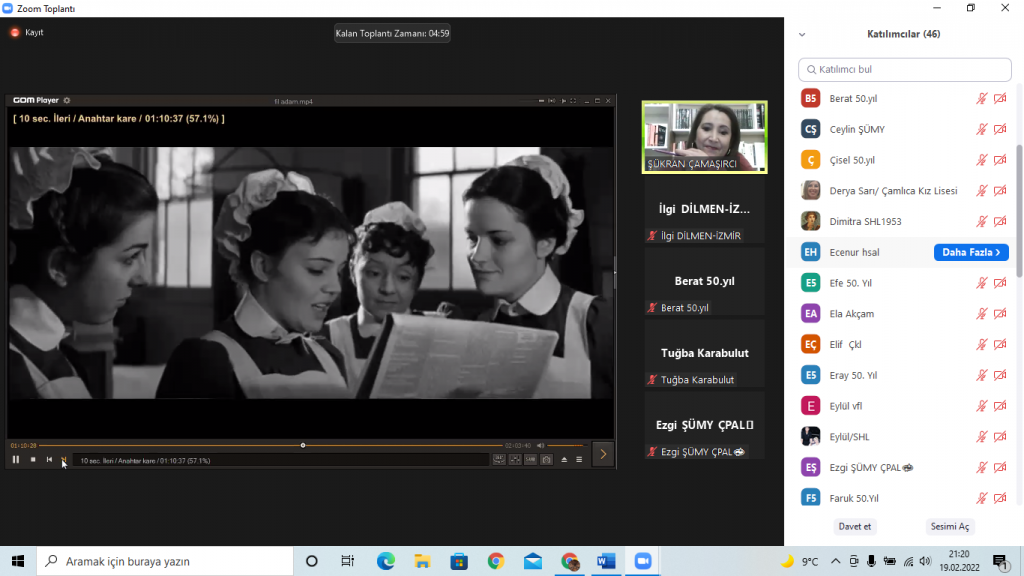Mute Berat 50.yıl's microphone

[x=982, y=98]
